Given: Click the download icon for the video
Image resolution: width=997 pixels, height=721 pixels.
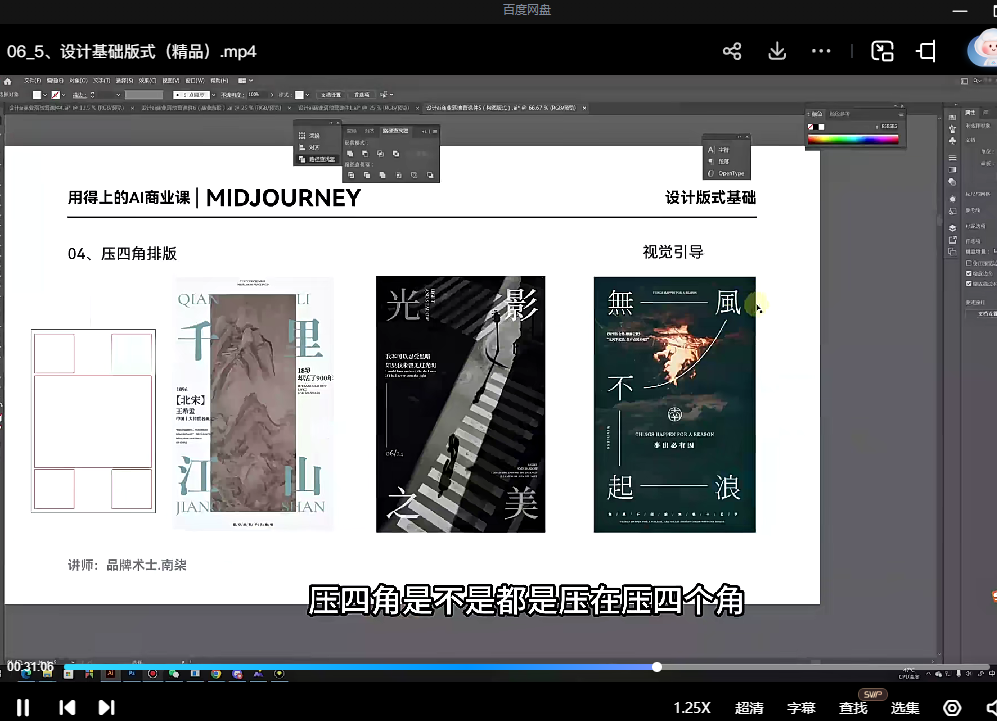Looking at the screenshot, I should click(x=777, y=52).
